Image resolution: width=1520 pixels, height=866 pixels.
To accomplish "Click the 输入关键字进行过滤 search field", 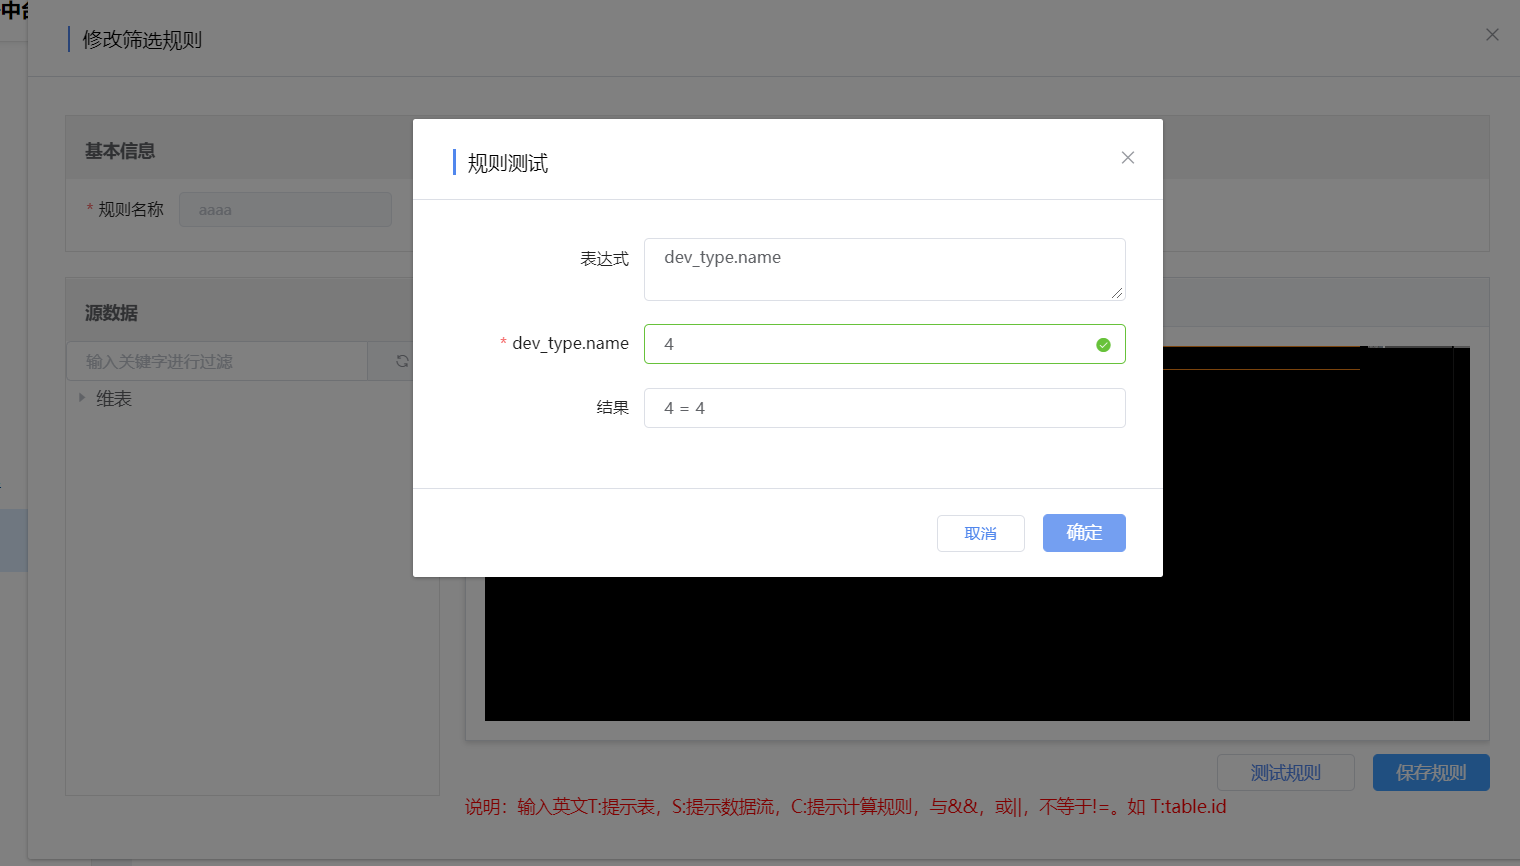I will point(217,361).
